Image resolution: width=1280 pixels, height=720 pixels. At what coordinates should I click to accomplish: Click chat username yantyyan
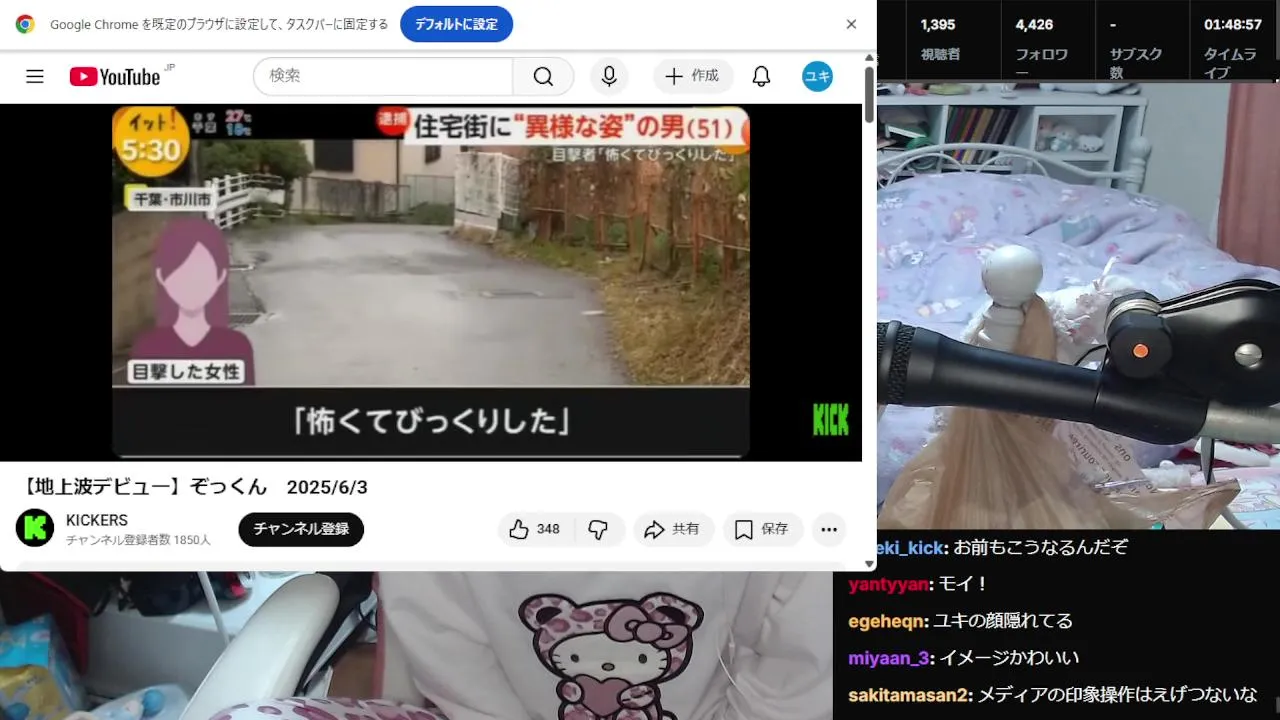(888, 584)
